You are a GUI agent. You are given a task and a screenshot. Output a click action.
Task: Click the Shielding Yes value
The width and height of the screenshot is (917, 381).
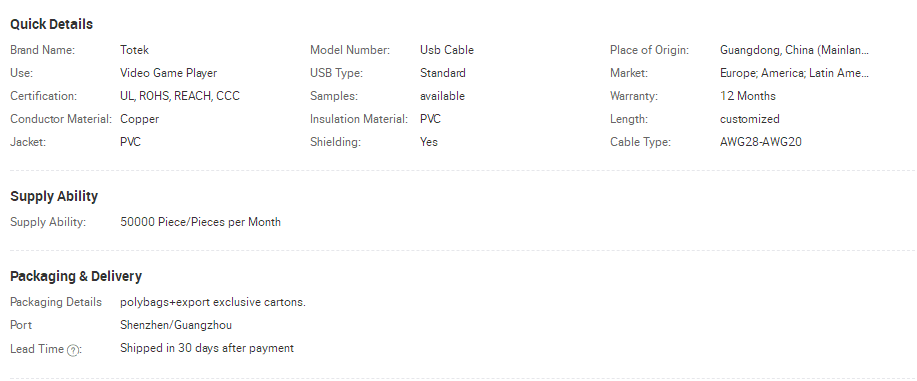point(429,142)
